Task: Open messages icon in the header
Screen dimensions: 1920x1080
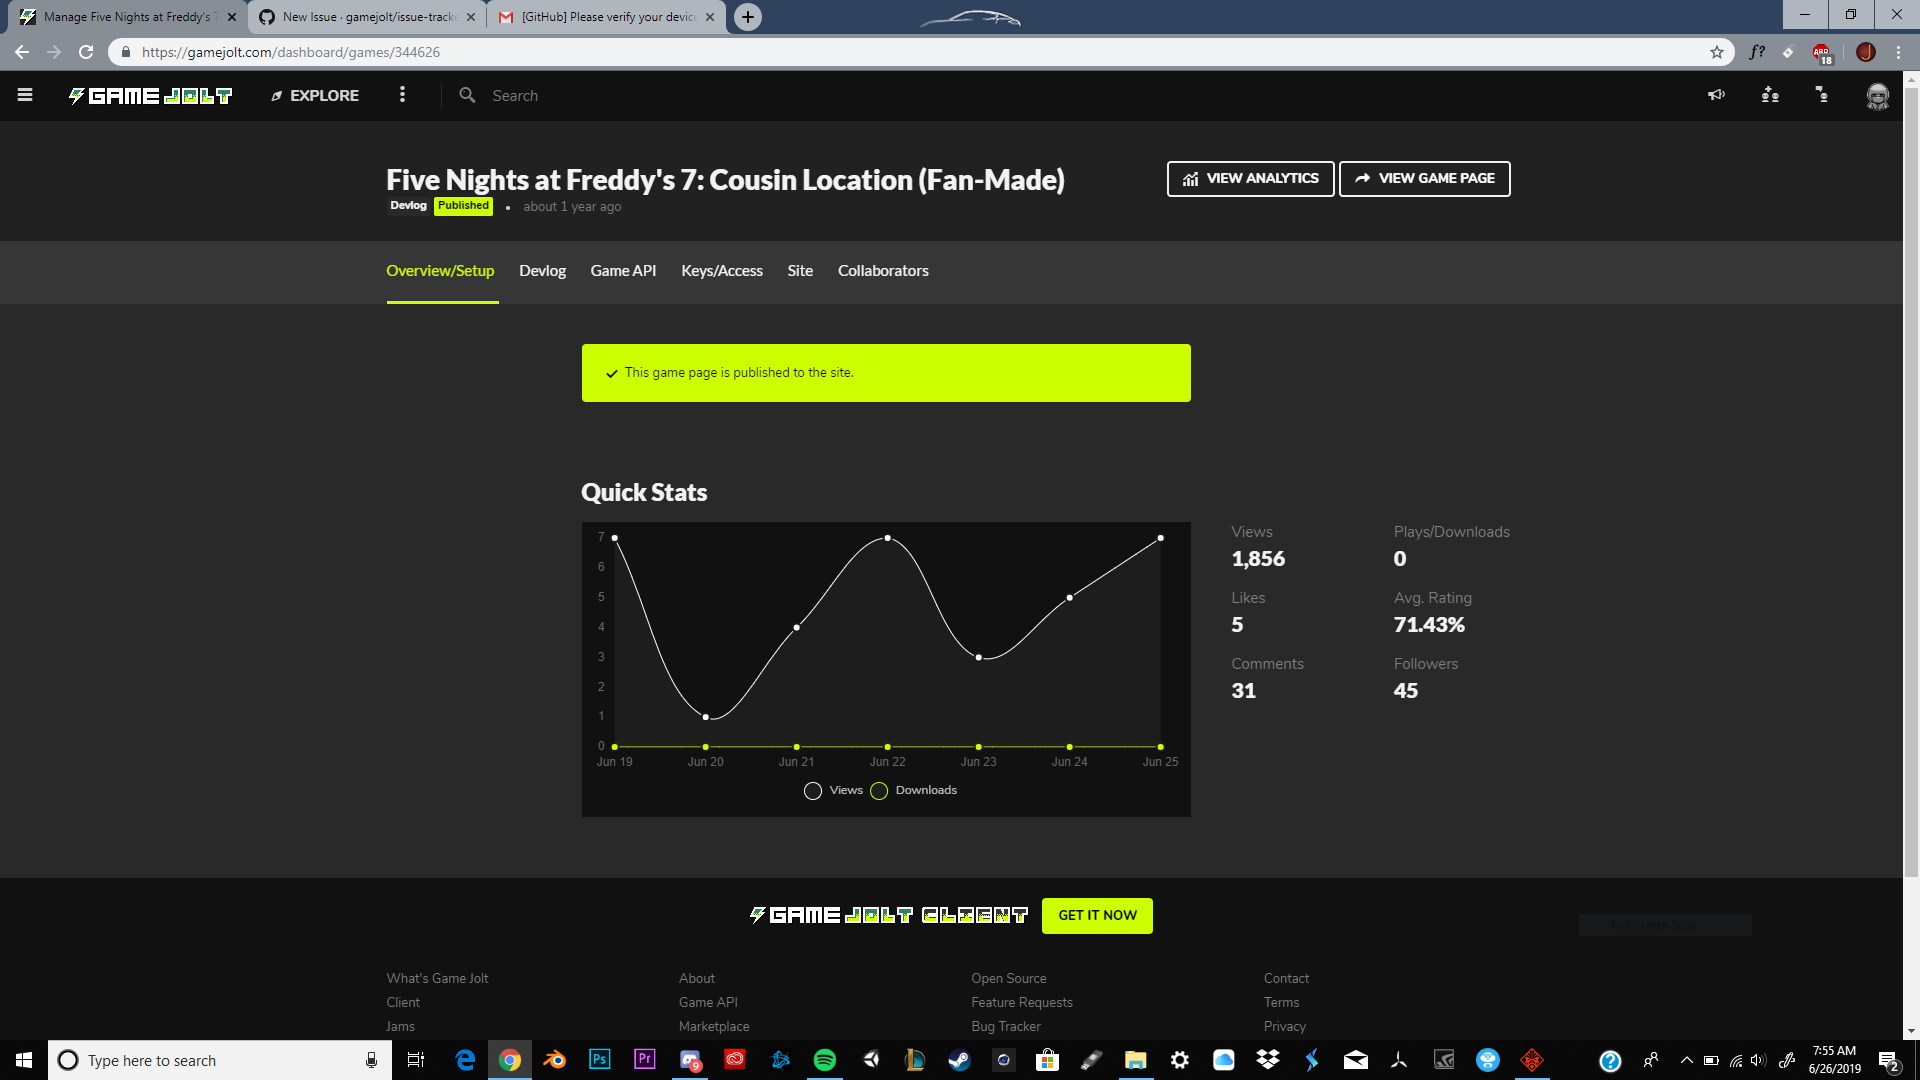Action: (x=1821, y=95)
